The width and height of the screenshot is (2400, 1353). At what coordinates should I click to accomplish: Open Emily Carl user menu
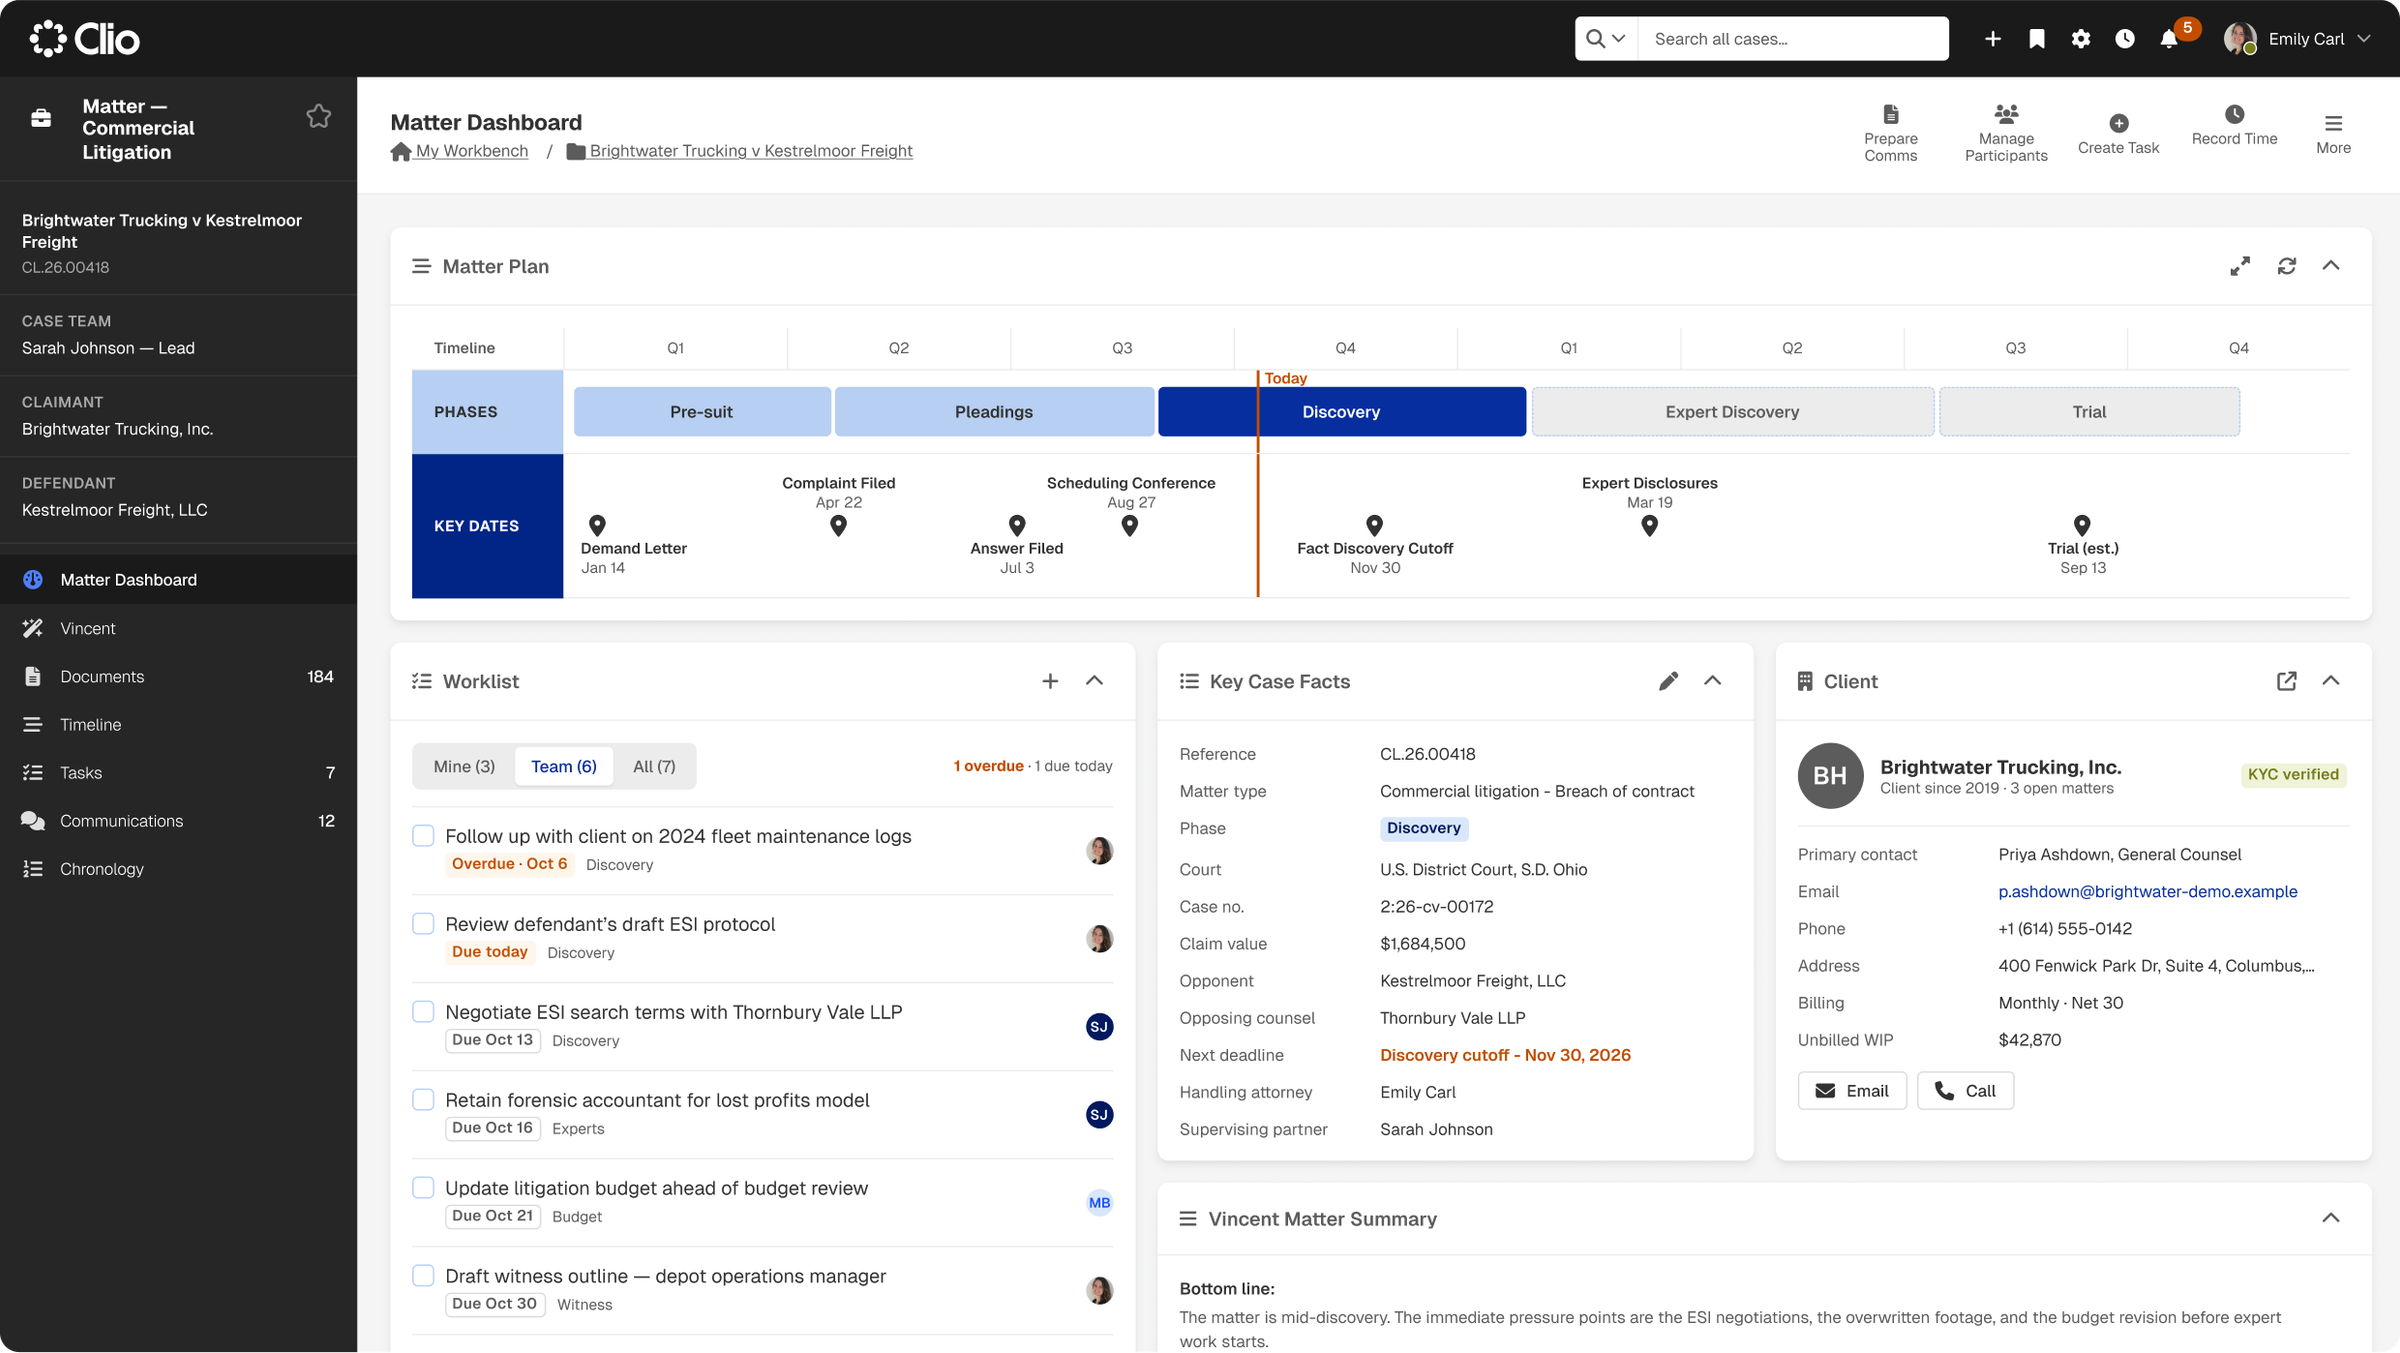[x=2297, y=39]
